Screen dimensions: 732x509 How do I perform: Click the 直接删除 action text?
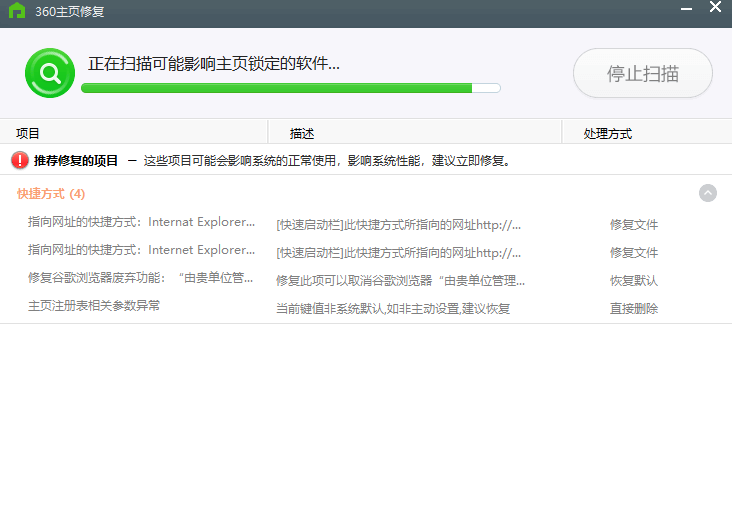(x=634, y=309)
